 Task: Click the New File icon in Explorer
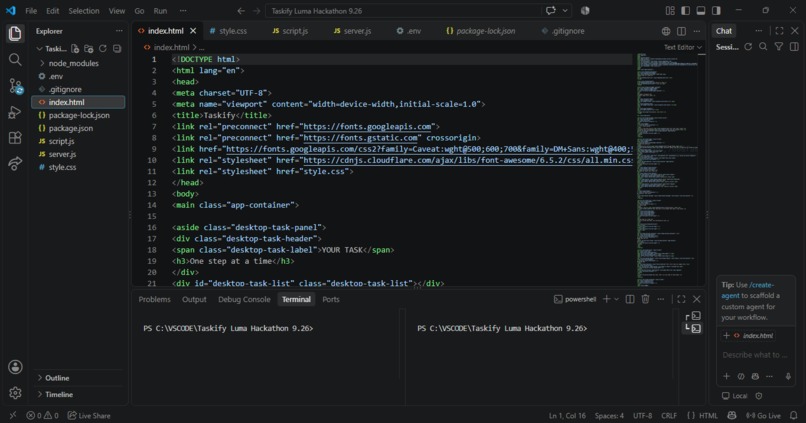(x=75, y=49)
